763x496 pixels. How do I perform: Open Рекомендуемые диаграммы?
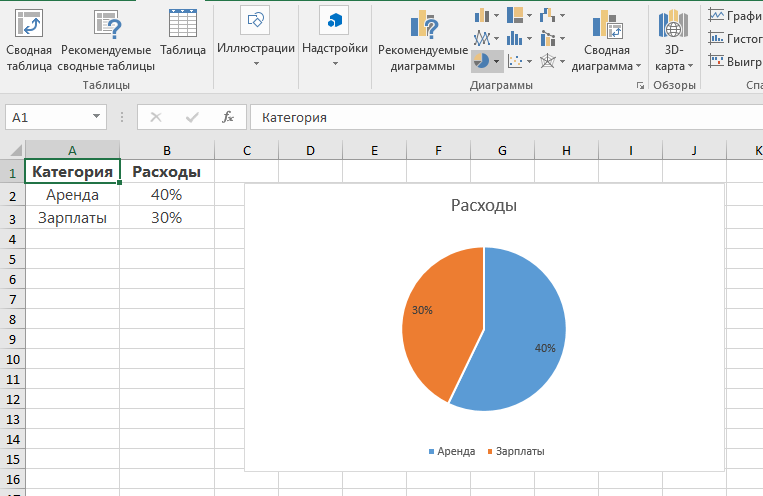click(423, 41)
